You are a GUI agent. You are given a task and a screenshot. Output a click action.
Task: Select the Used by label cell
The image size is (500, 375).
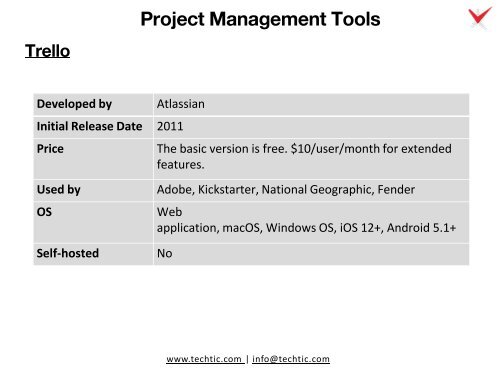93,190
